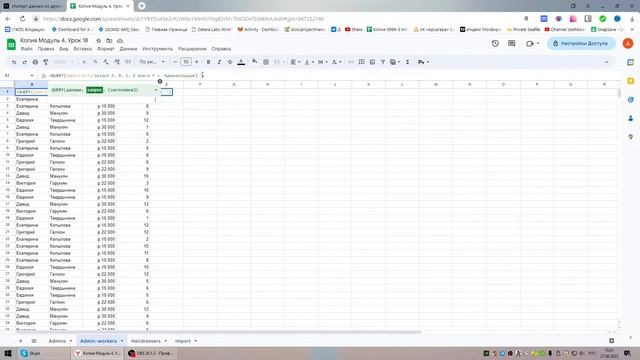Decrease font size with minus button
Image resolution: width=640 pixels, height=360 pixels.
175,62
